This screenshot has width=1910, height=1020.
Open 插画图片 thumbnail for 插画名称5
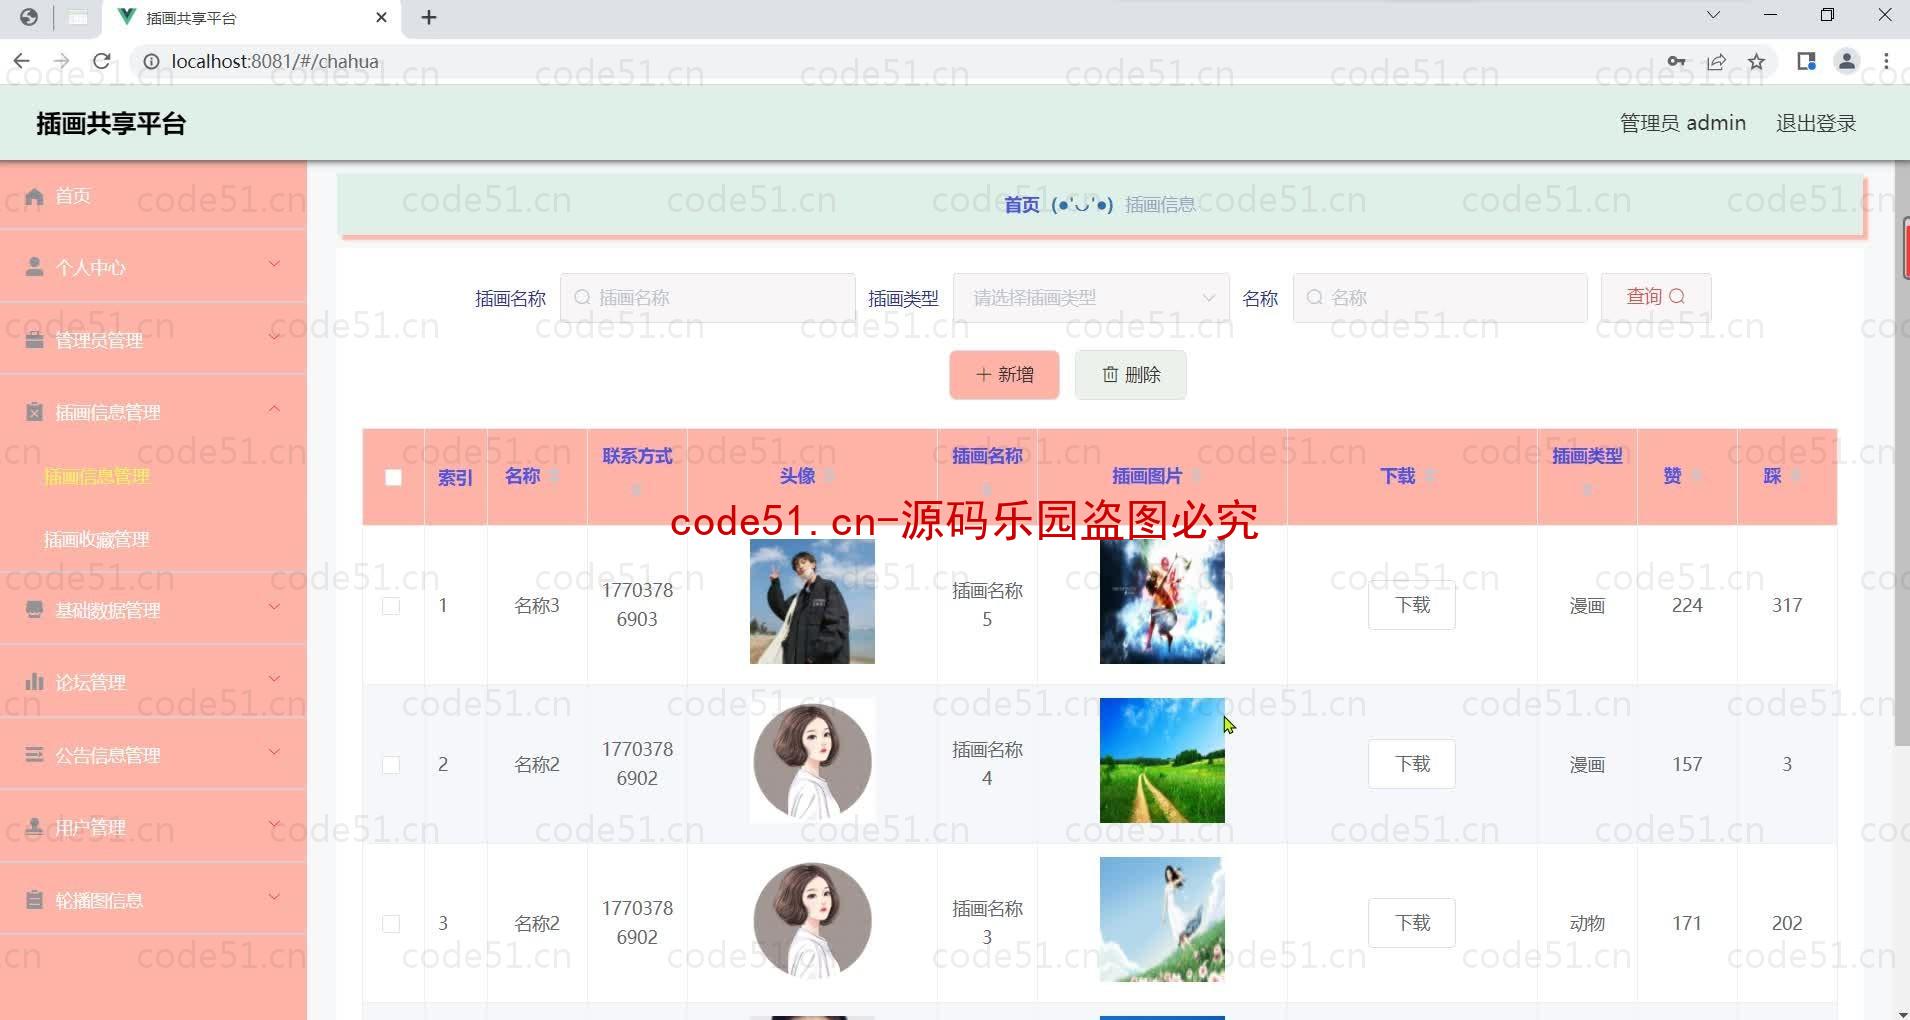coord(1162,601)
